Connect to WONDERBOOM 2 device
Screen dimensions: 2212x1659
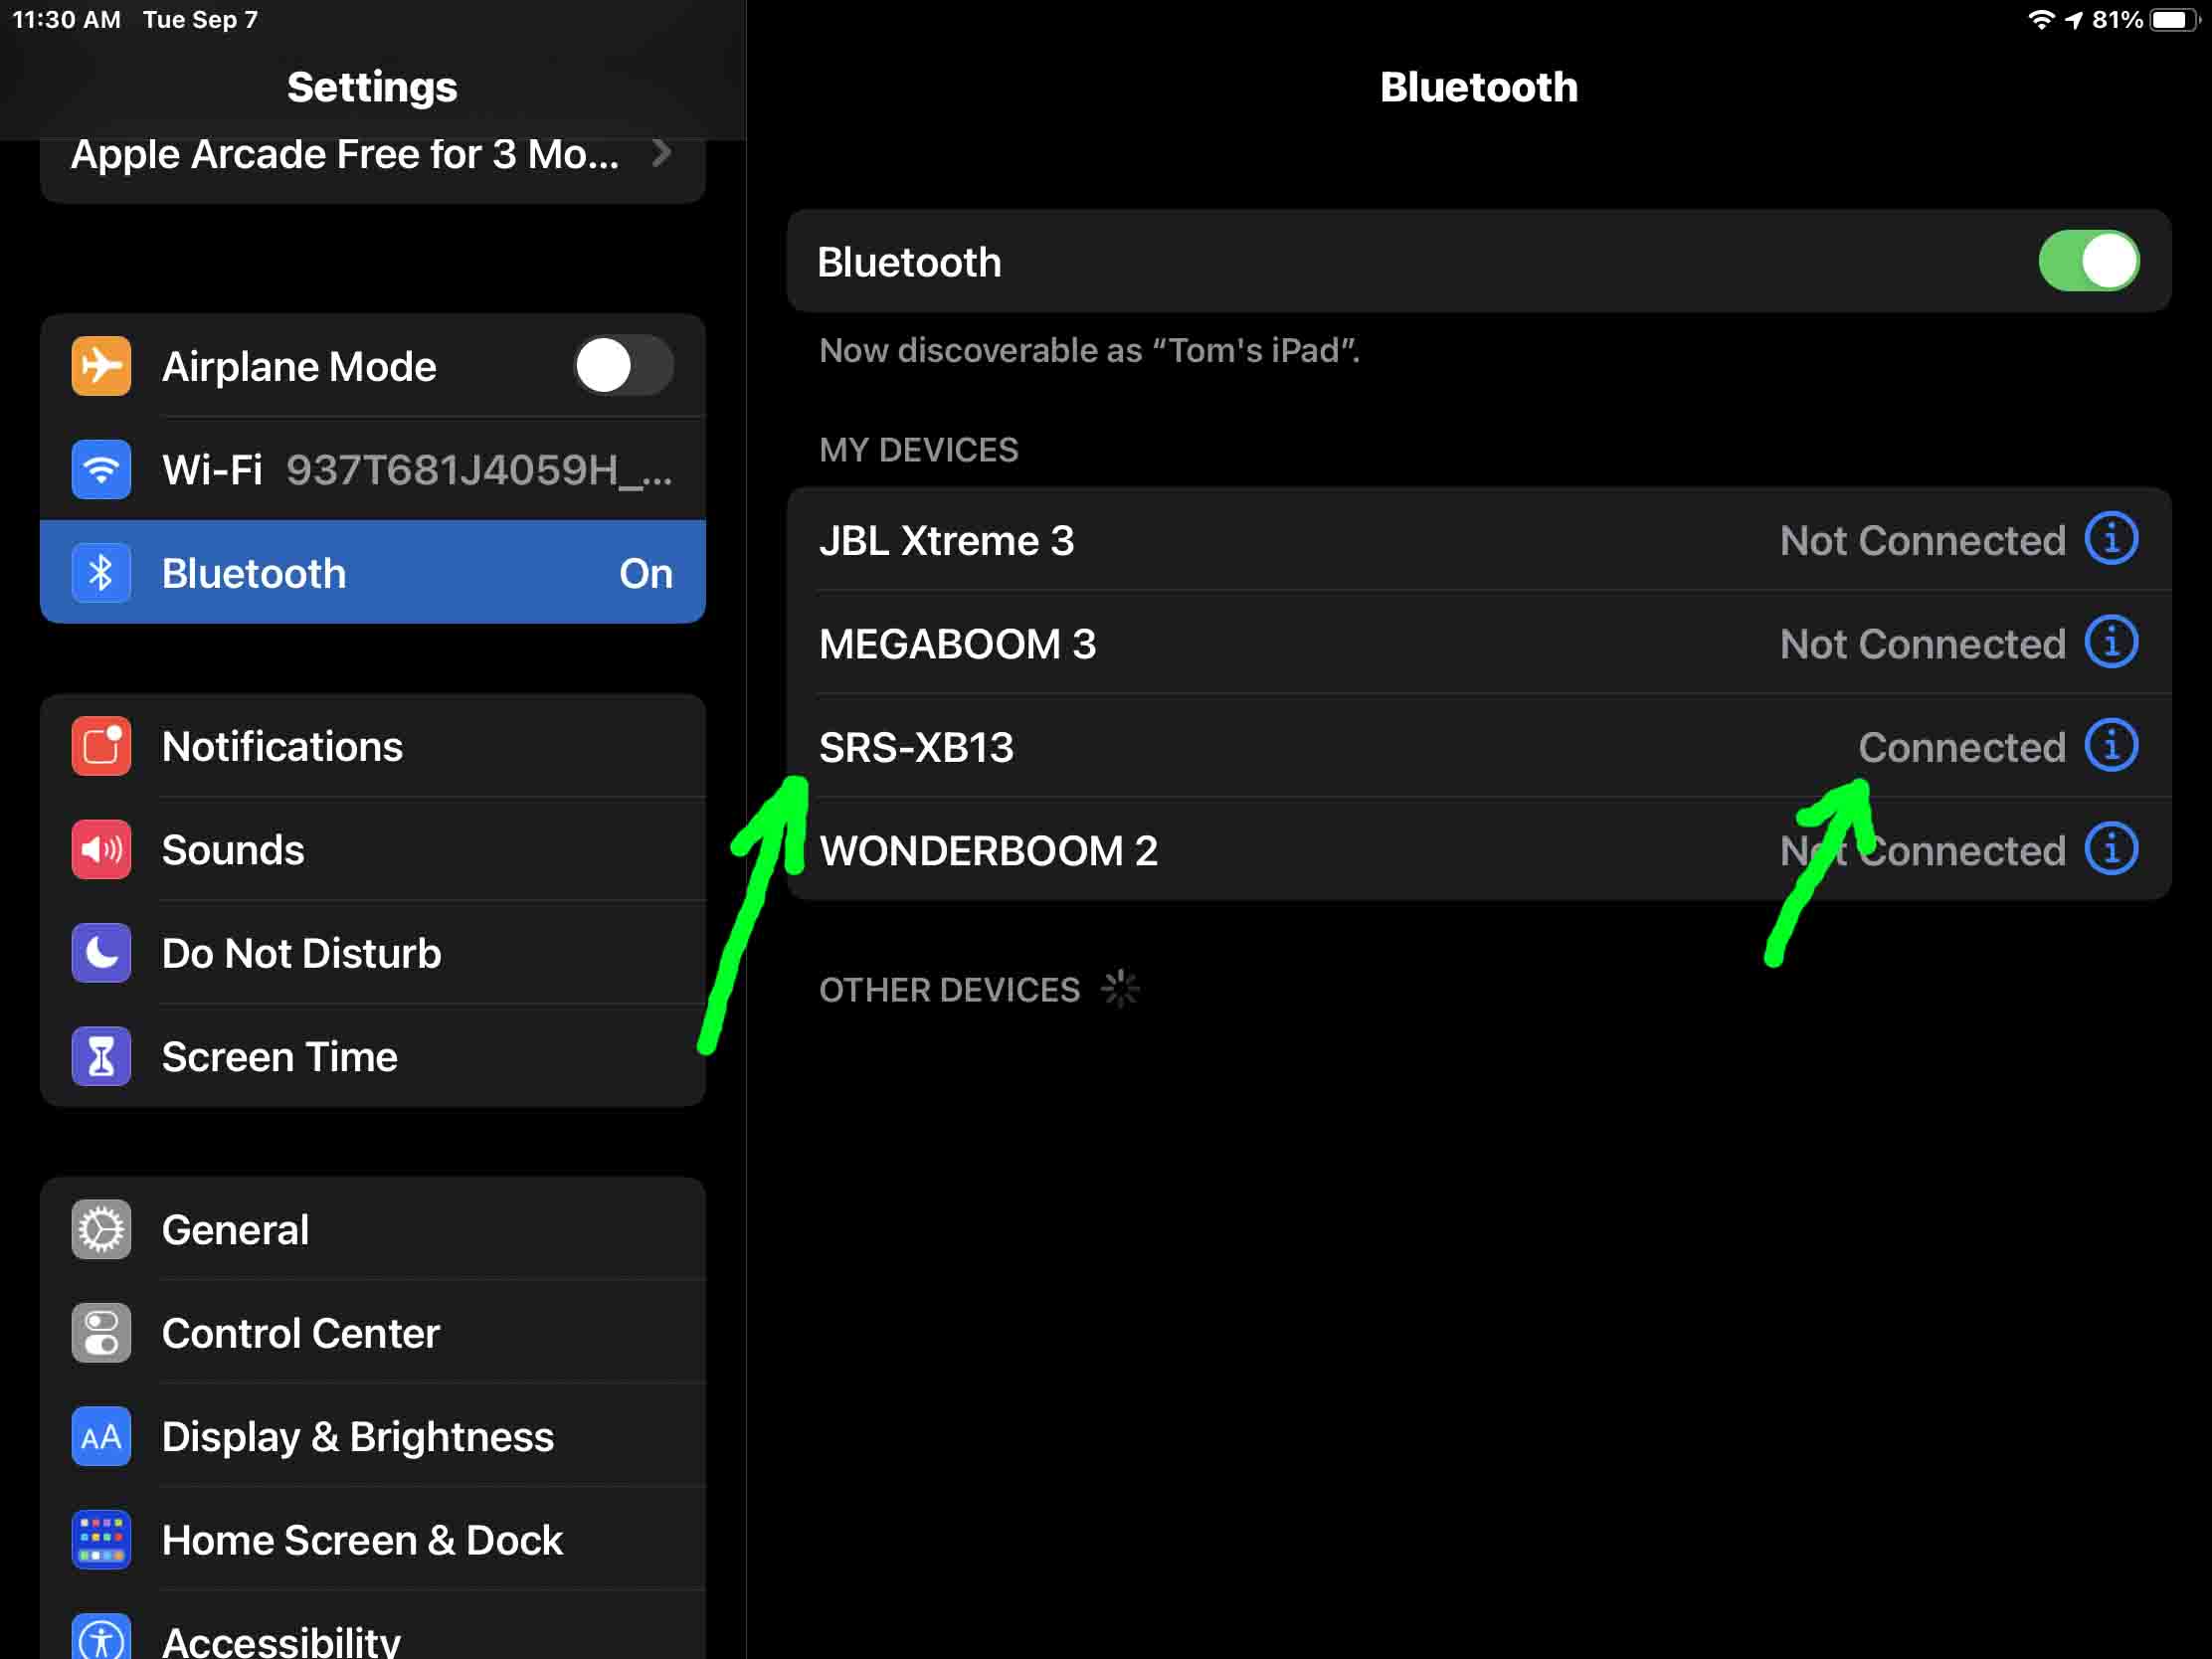pos(1478,849)
